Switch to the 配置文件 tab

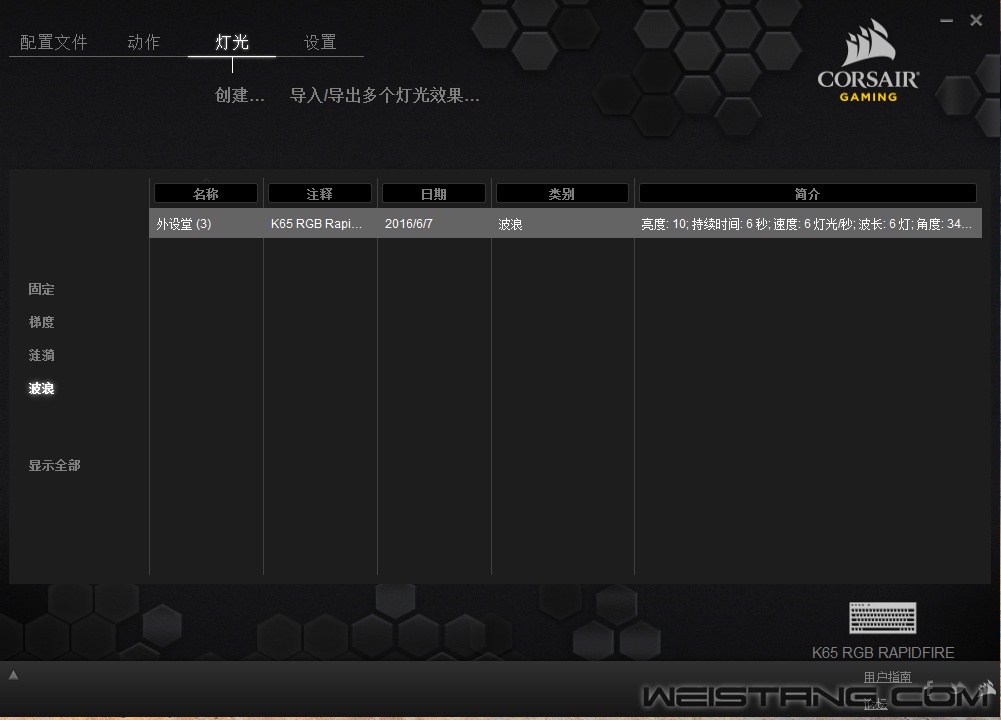click(54, 42)
